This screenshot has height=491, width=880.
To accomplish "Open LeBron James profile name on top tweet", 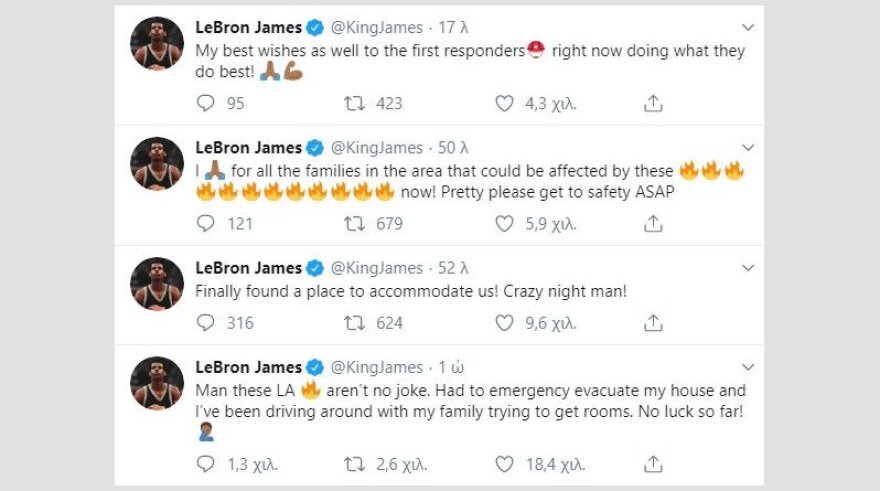I will coord(249,27).
